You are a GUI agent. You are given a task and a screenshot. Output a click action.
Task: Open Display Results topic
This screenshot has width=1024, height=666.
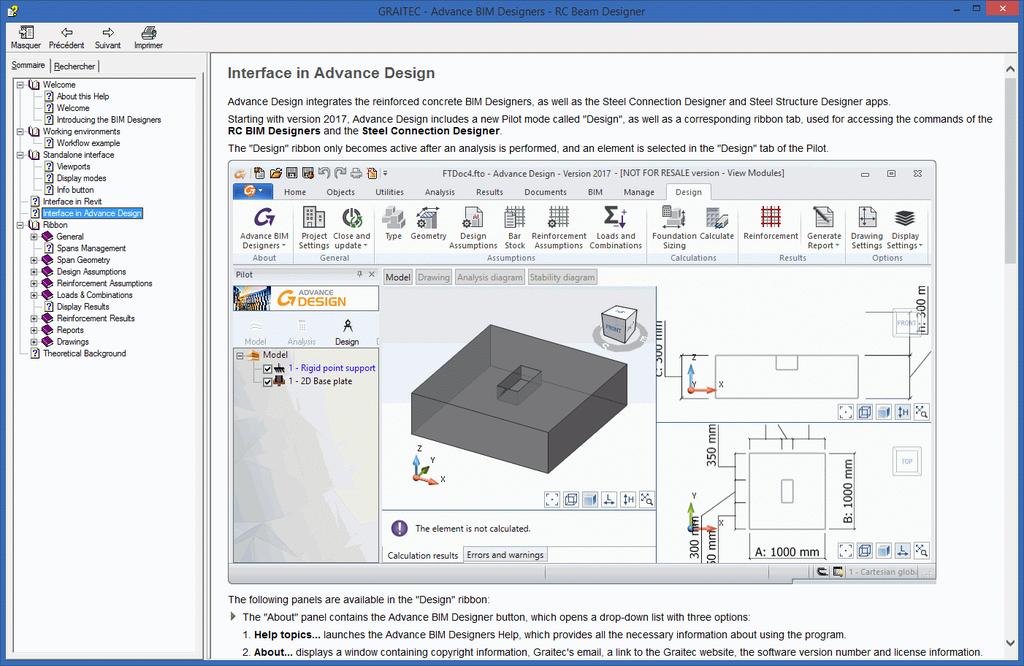(83, 307)
